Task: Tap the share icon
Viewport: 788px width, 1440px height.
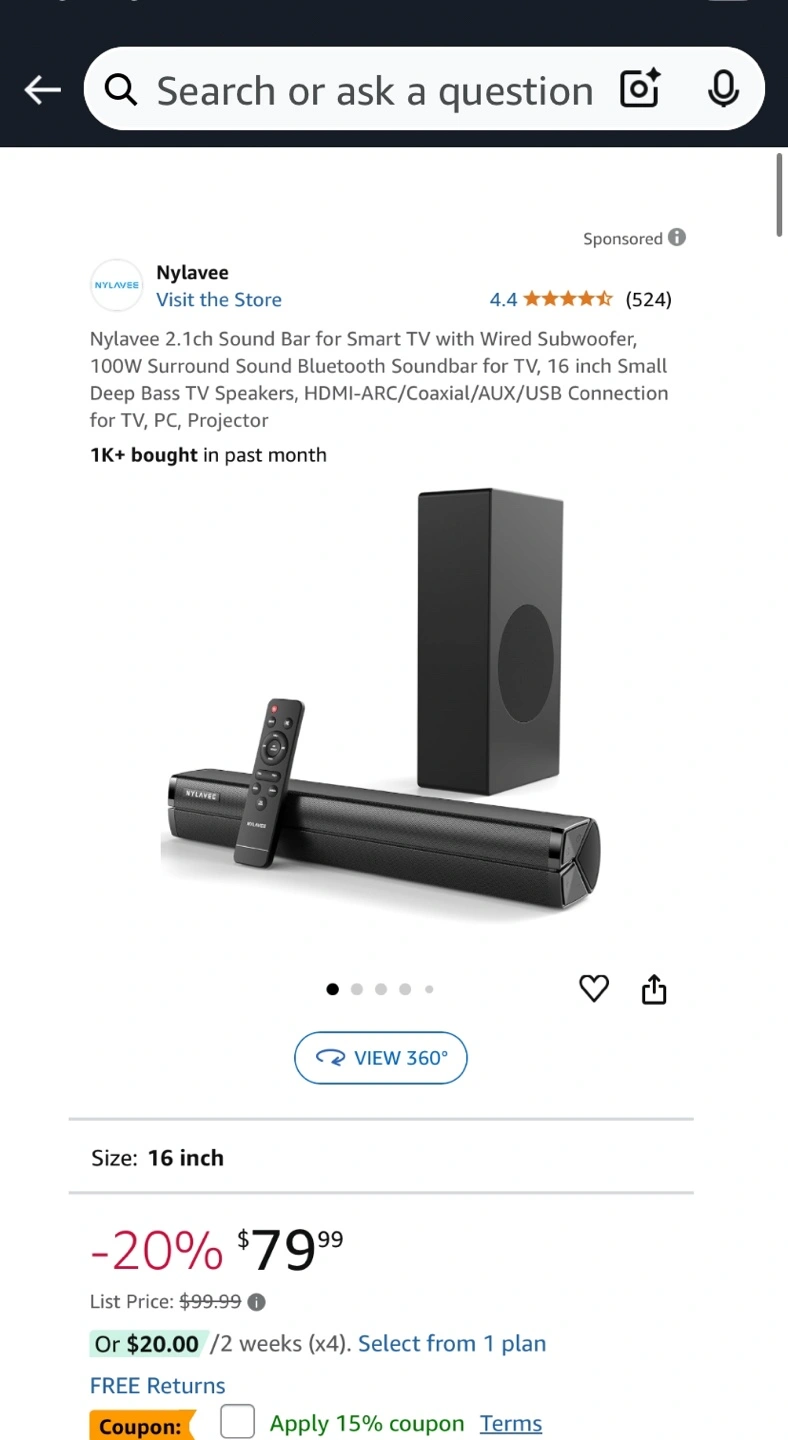Action: [x=654, y=989]
